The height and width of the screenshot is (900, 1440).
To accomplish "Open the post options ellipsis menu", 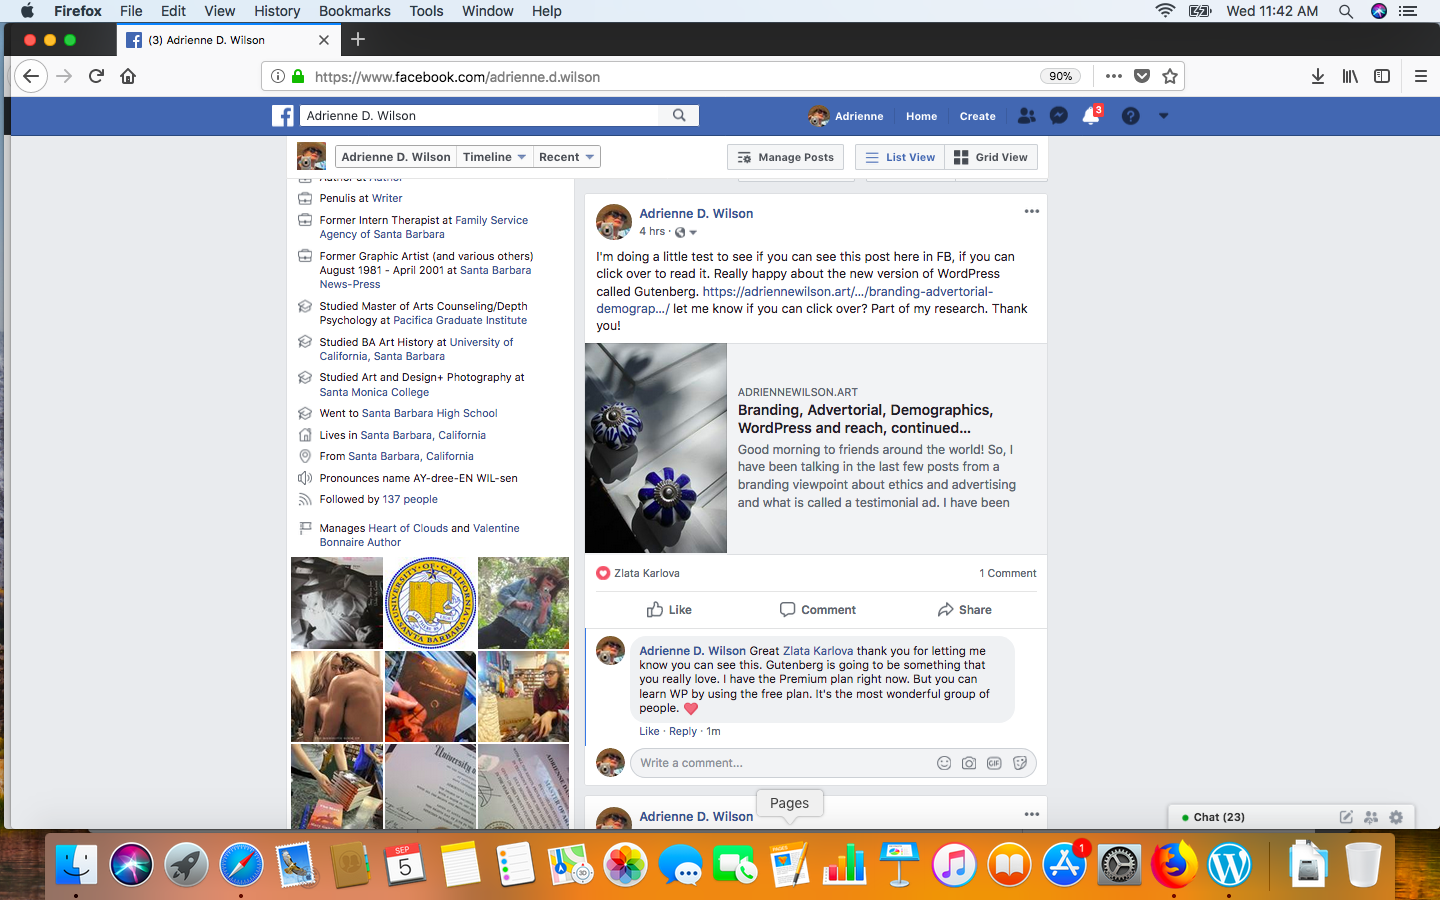I will click(1031, 211).
